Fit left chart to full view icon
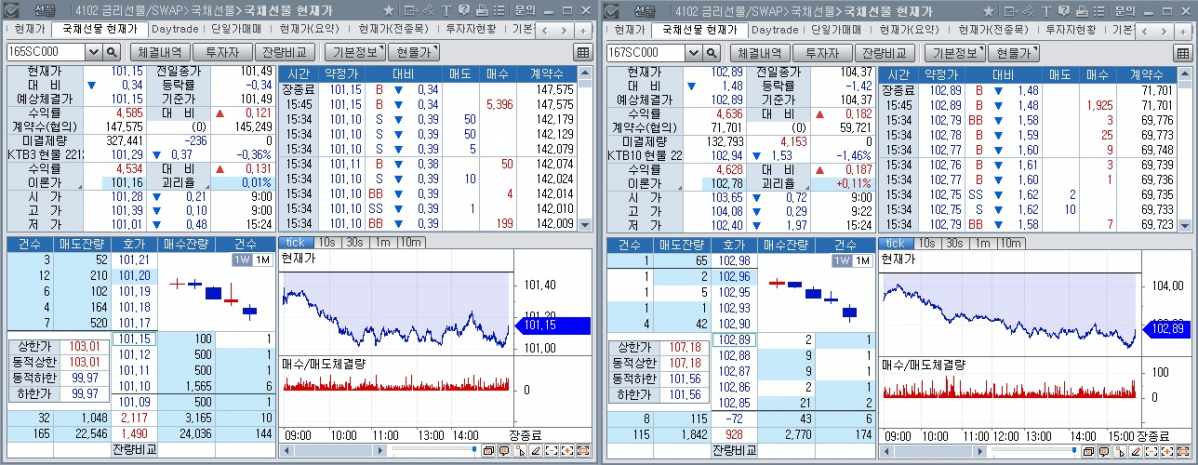Image resolution: width=1198 pixels, height=465 pixels. pyautogui.click(x=583, y=450)
